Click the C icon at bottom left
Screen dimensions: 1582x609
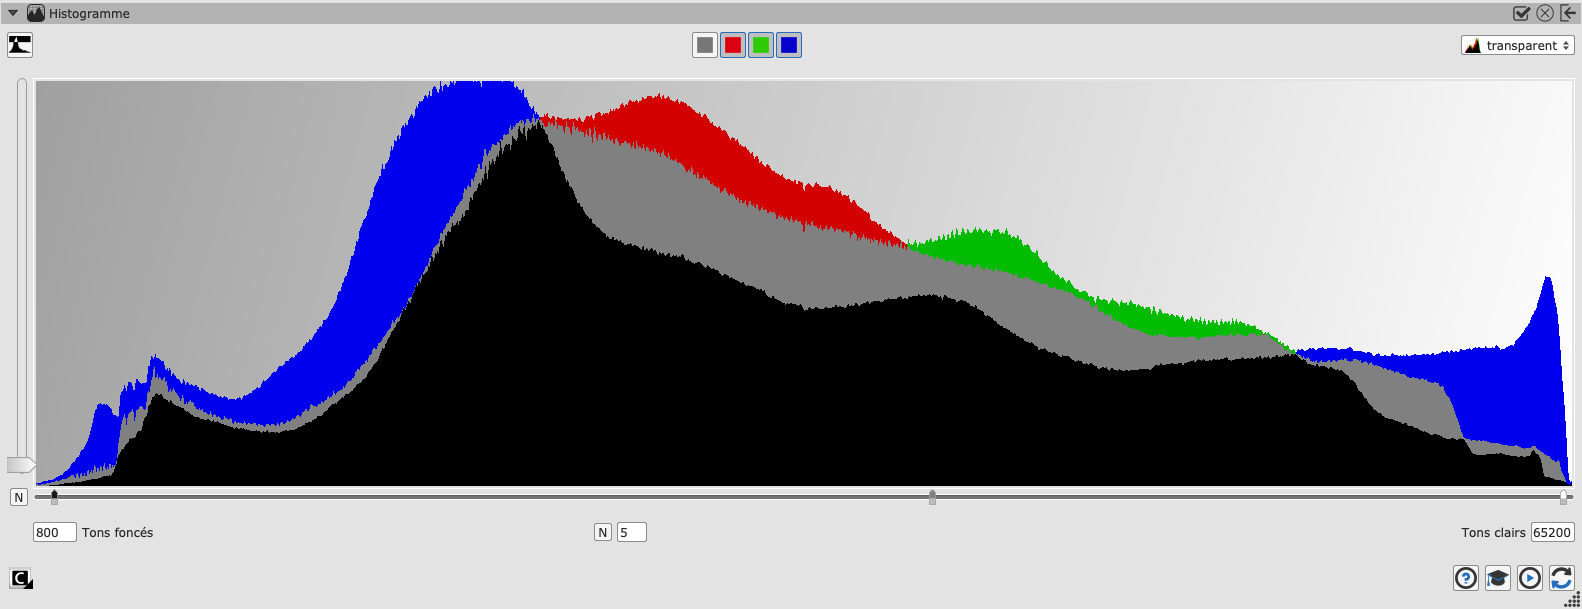(21, 579)
